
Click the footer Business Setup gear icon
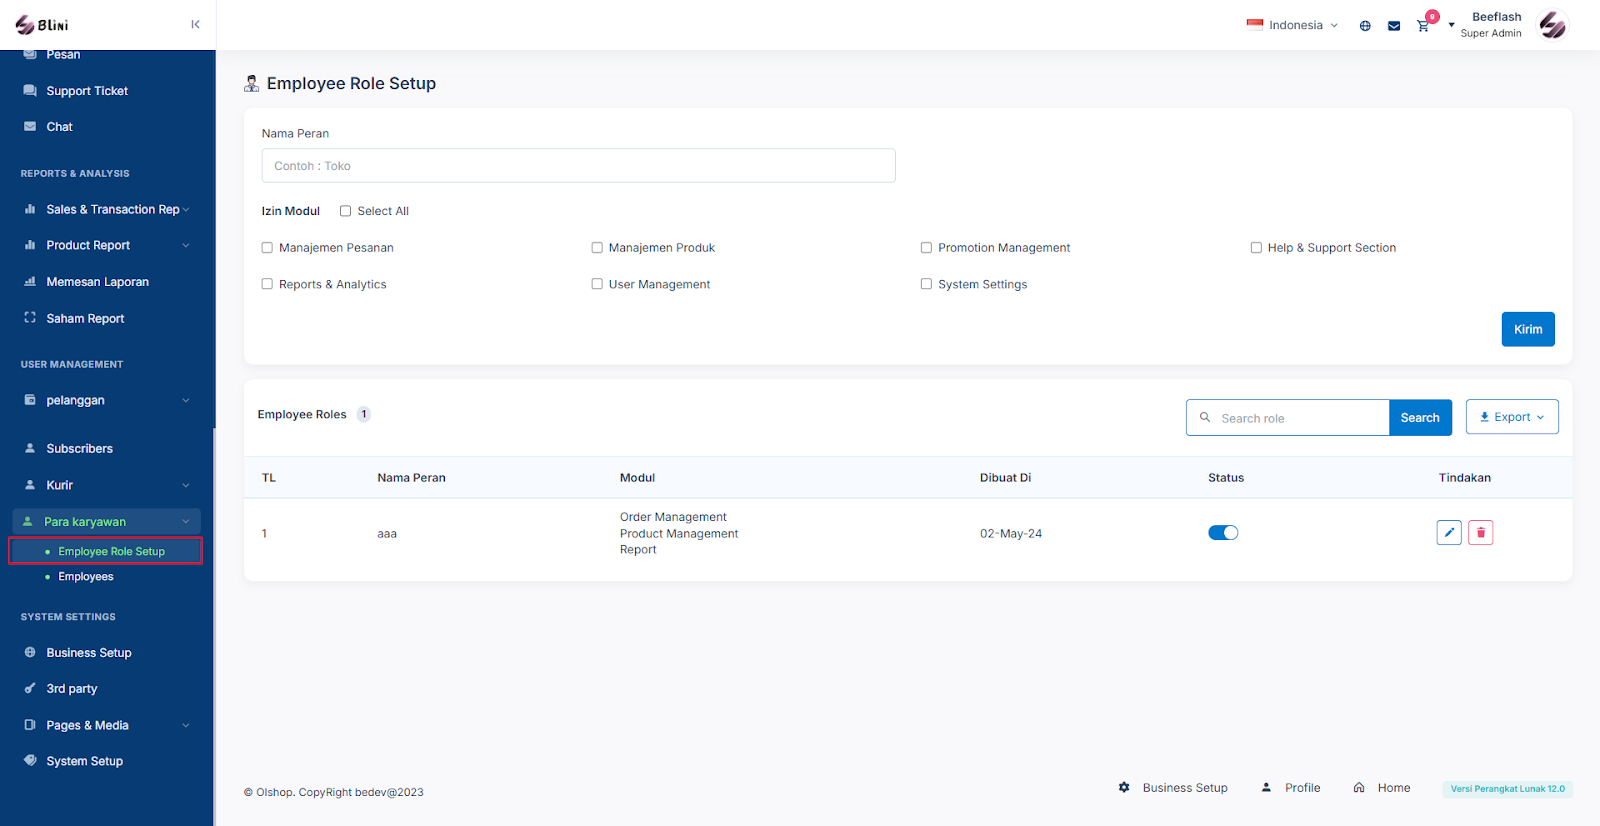[x=1124, y=788]
